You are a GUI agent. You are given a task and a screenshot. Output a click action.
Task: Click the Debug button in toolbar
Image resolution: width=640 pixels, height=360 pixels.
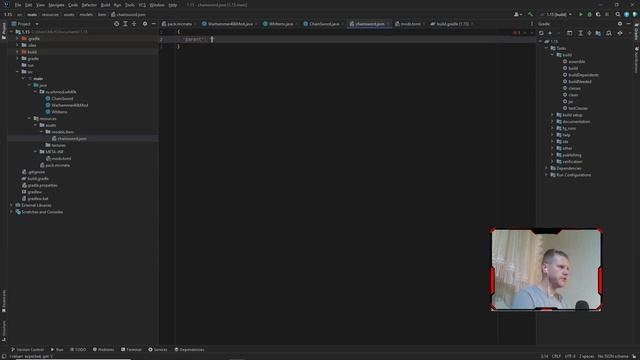coord(589,14)
